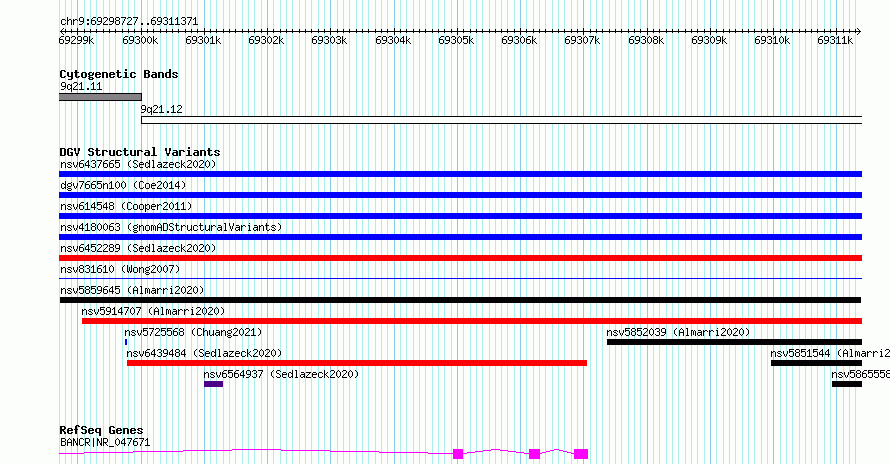Click the nsv6452289 (Sedlazeck2020) variant label
This screenshot has width=890, height=464.
click(138, 248)
